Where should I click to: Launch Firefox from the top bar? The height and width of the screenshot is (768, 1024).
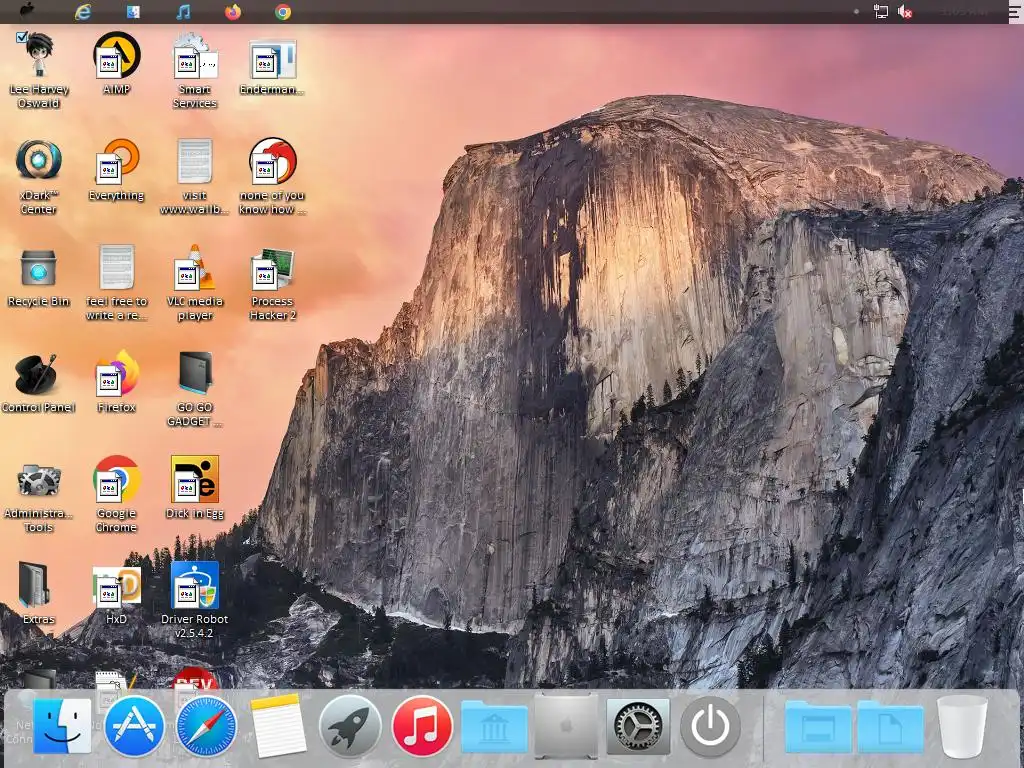(232, 12)
